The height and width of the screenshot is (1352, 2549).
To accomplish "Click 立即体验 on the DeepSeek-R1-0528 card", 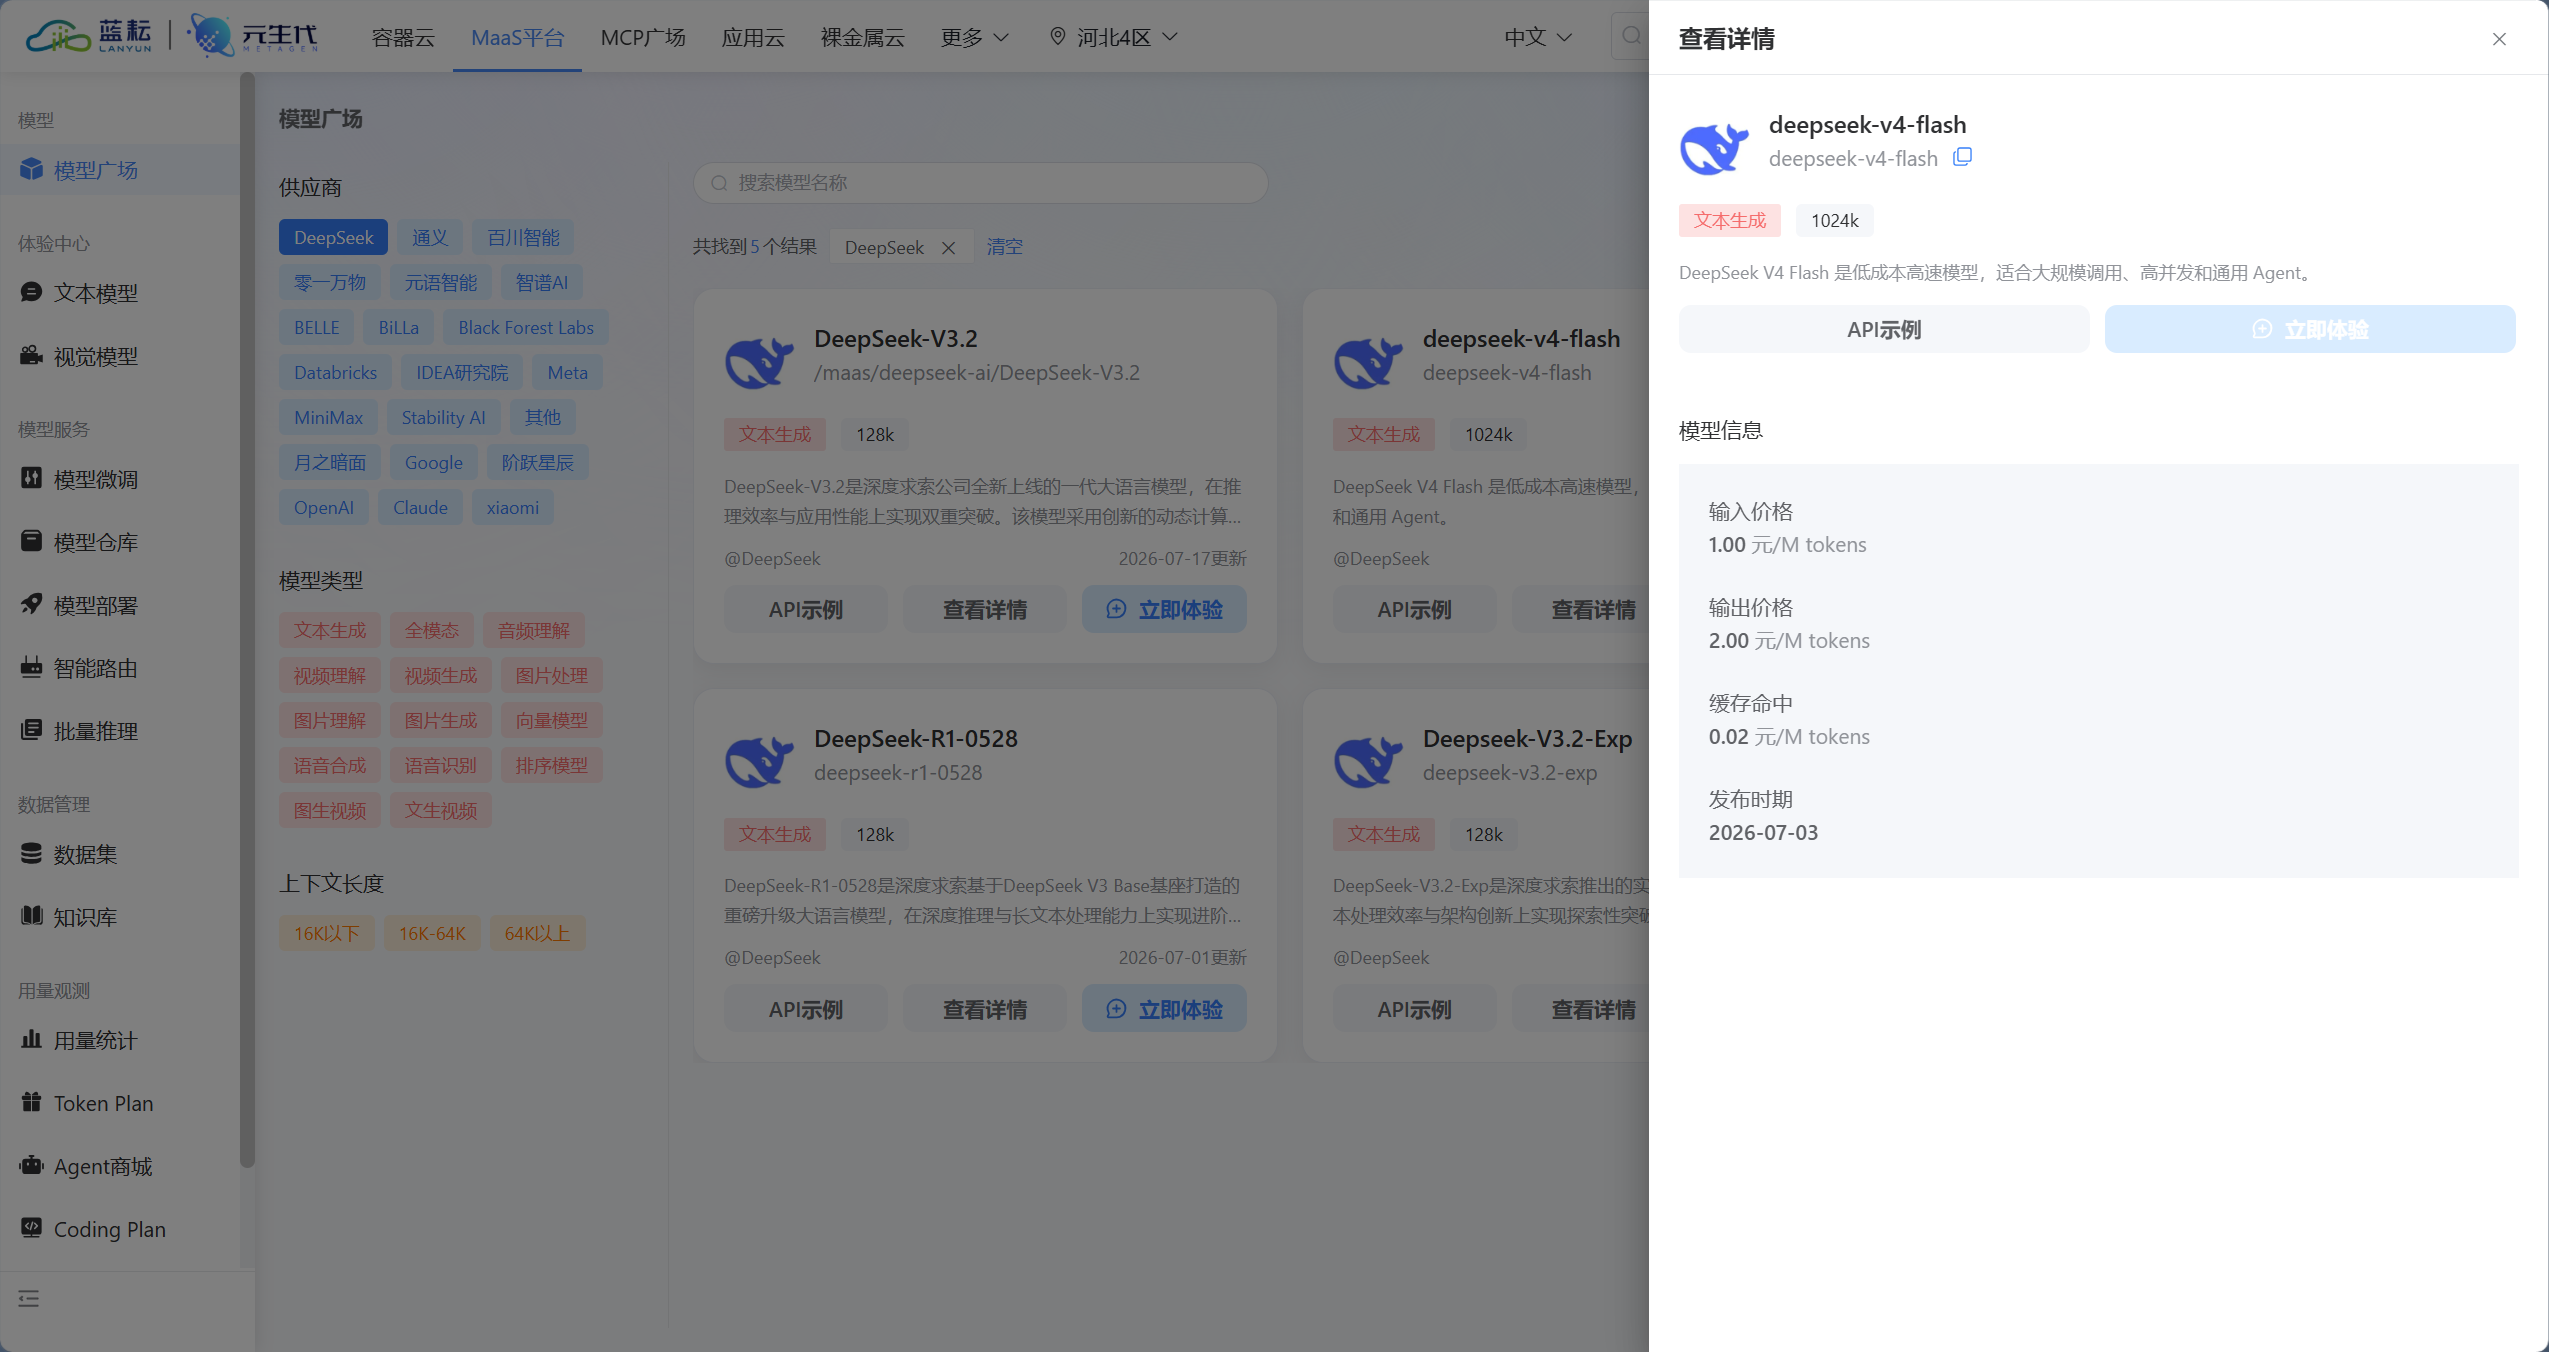I will click(1164, 1009).
